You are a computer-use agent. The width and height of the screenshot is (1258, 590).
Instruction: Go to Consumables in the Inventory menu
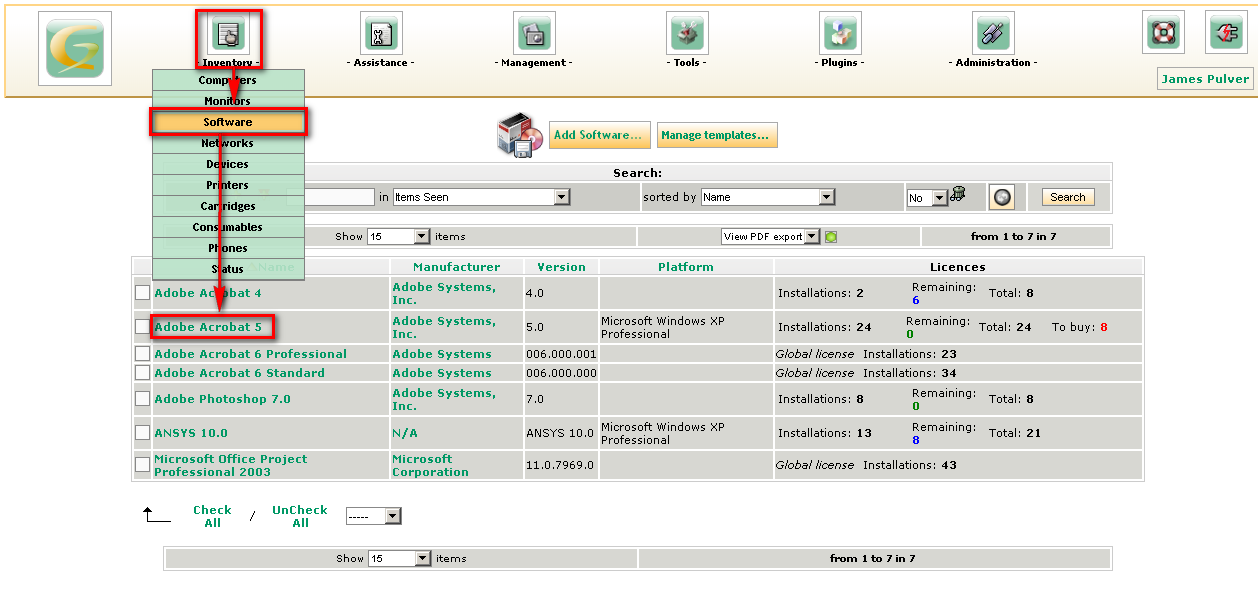click(x=228, y=227)
